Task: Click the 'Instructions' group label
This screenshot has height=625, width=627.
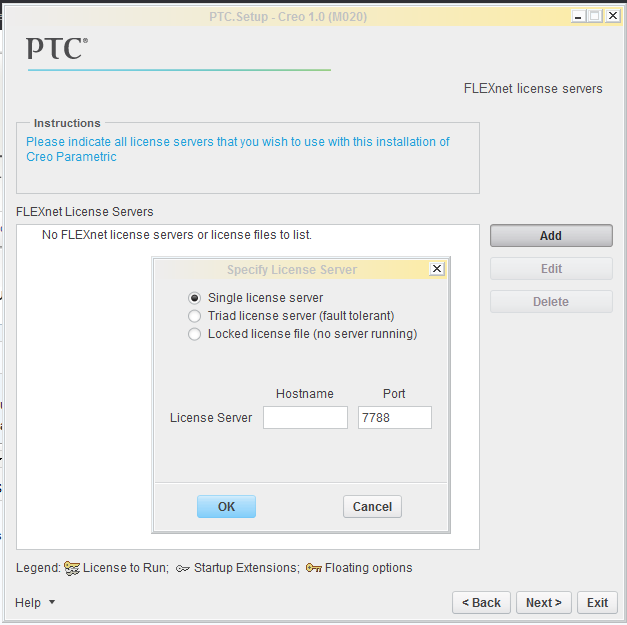Action: point(67,123)
